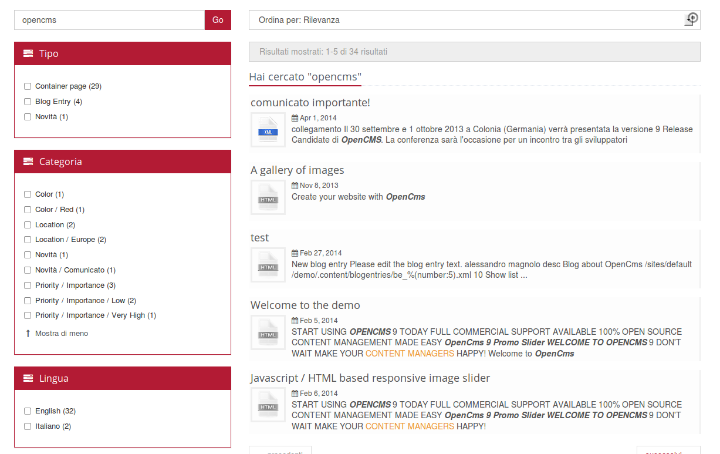Click the Go search button
The width and height of the screenshot is (720, 454).
tap(218, 20)
